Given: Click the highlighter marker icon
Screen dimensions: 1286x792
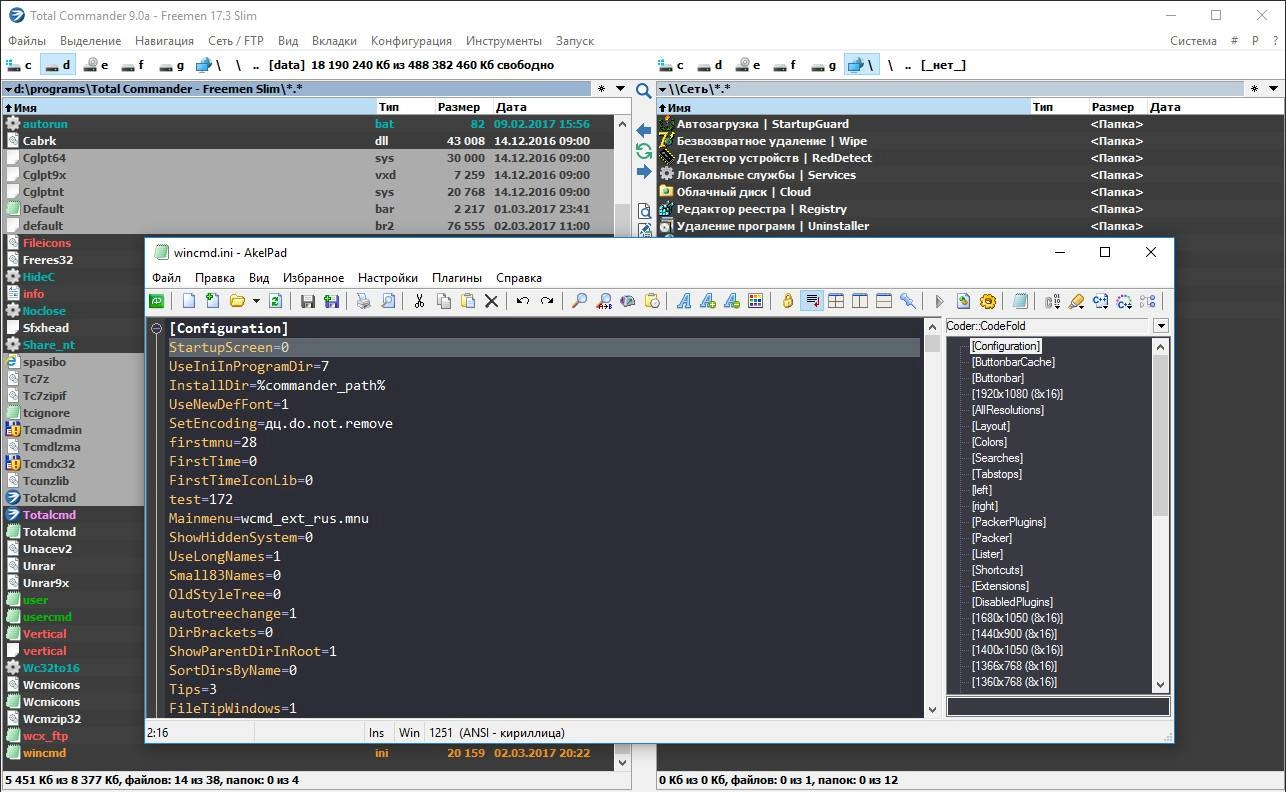Looking at the screenshot, I should tap(1076, 301).
